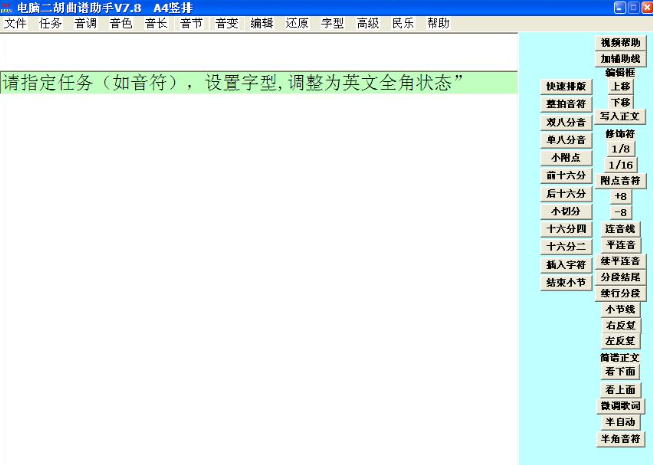
Task: Click the 下移 button
Action: tap(621, 102)
